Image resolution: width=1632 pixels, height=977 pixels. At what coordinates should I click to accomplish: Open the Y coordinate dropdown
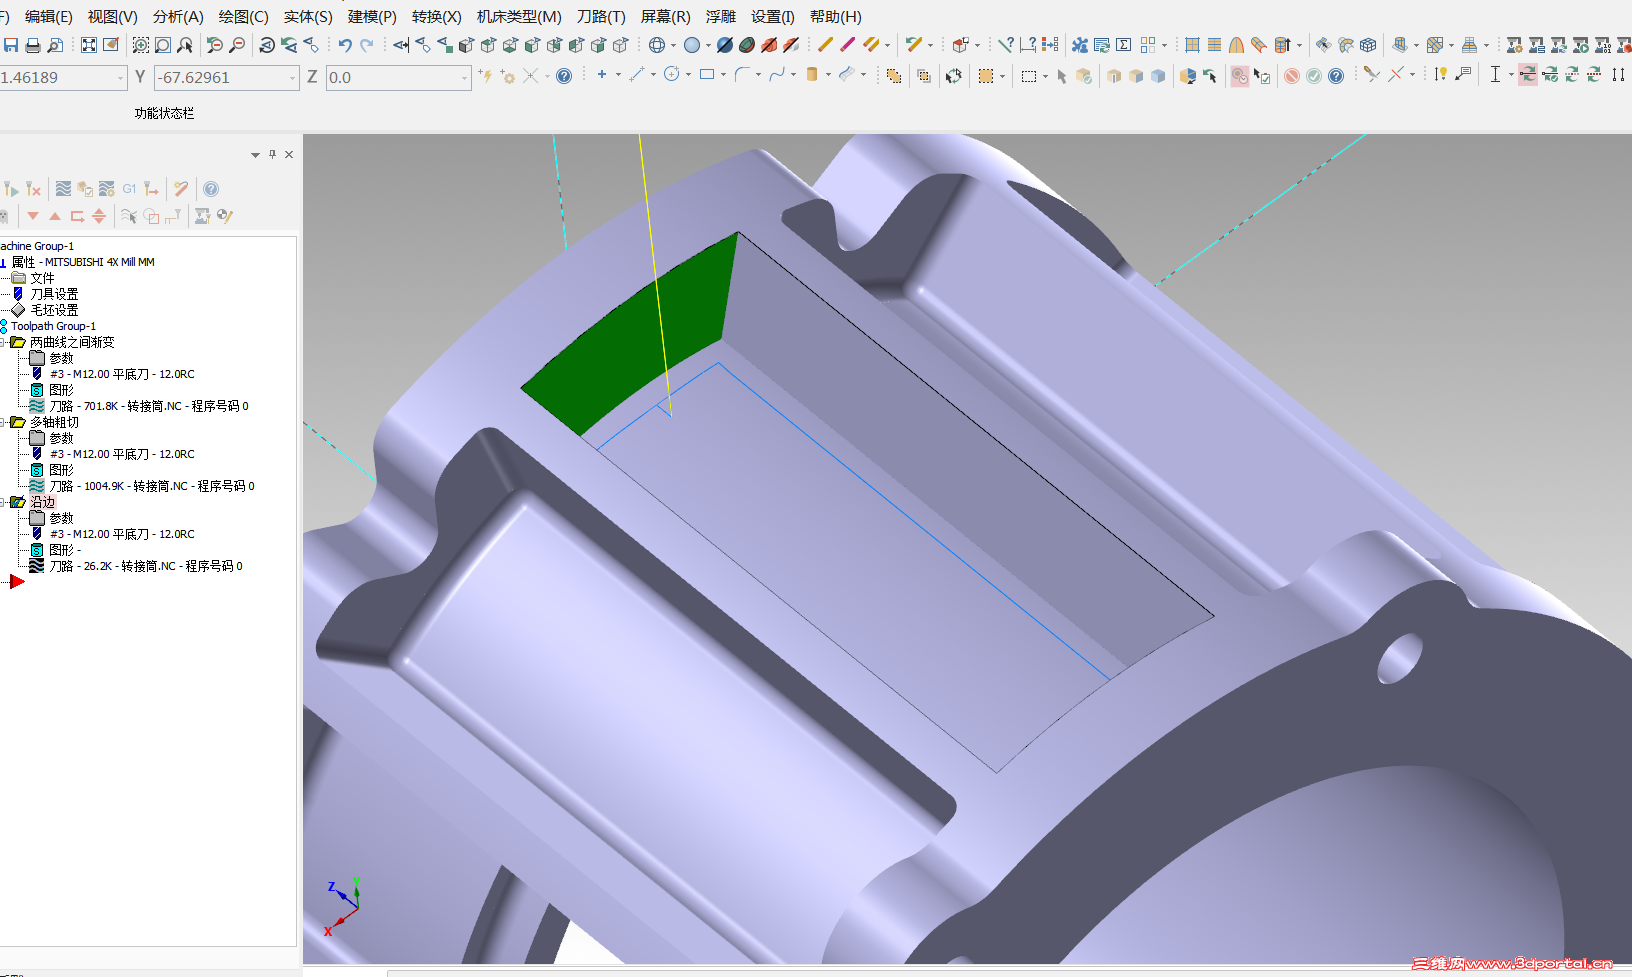(x=292, y=78)
